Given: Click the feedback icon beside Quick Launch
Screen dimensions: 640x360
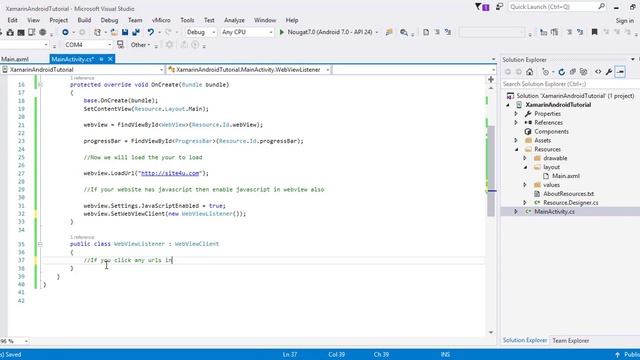Looking at the screenshot, I should (x=499, y=7).
